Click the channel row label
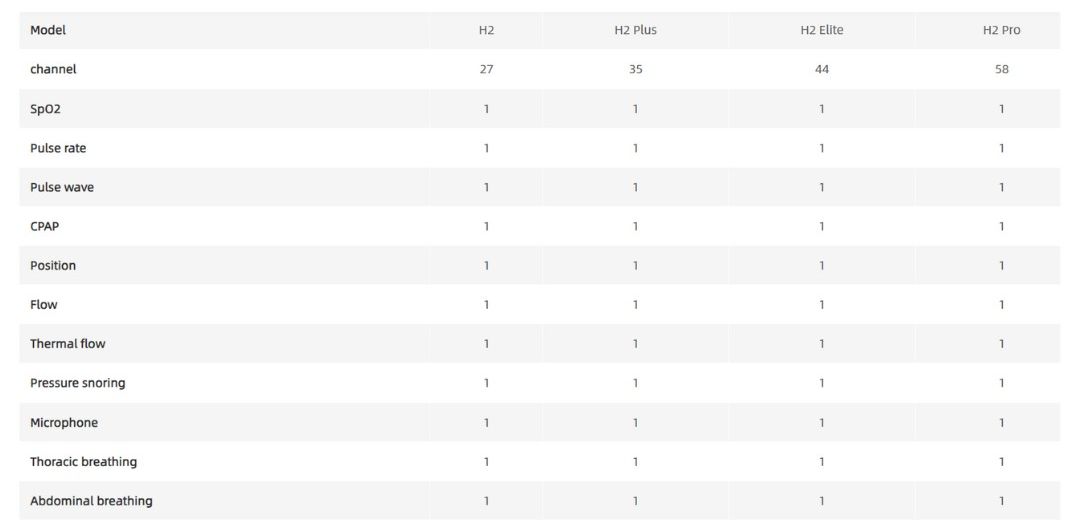Screen dimensions: 1080x529 click(x=53, y=69)
